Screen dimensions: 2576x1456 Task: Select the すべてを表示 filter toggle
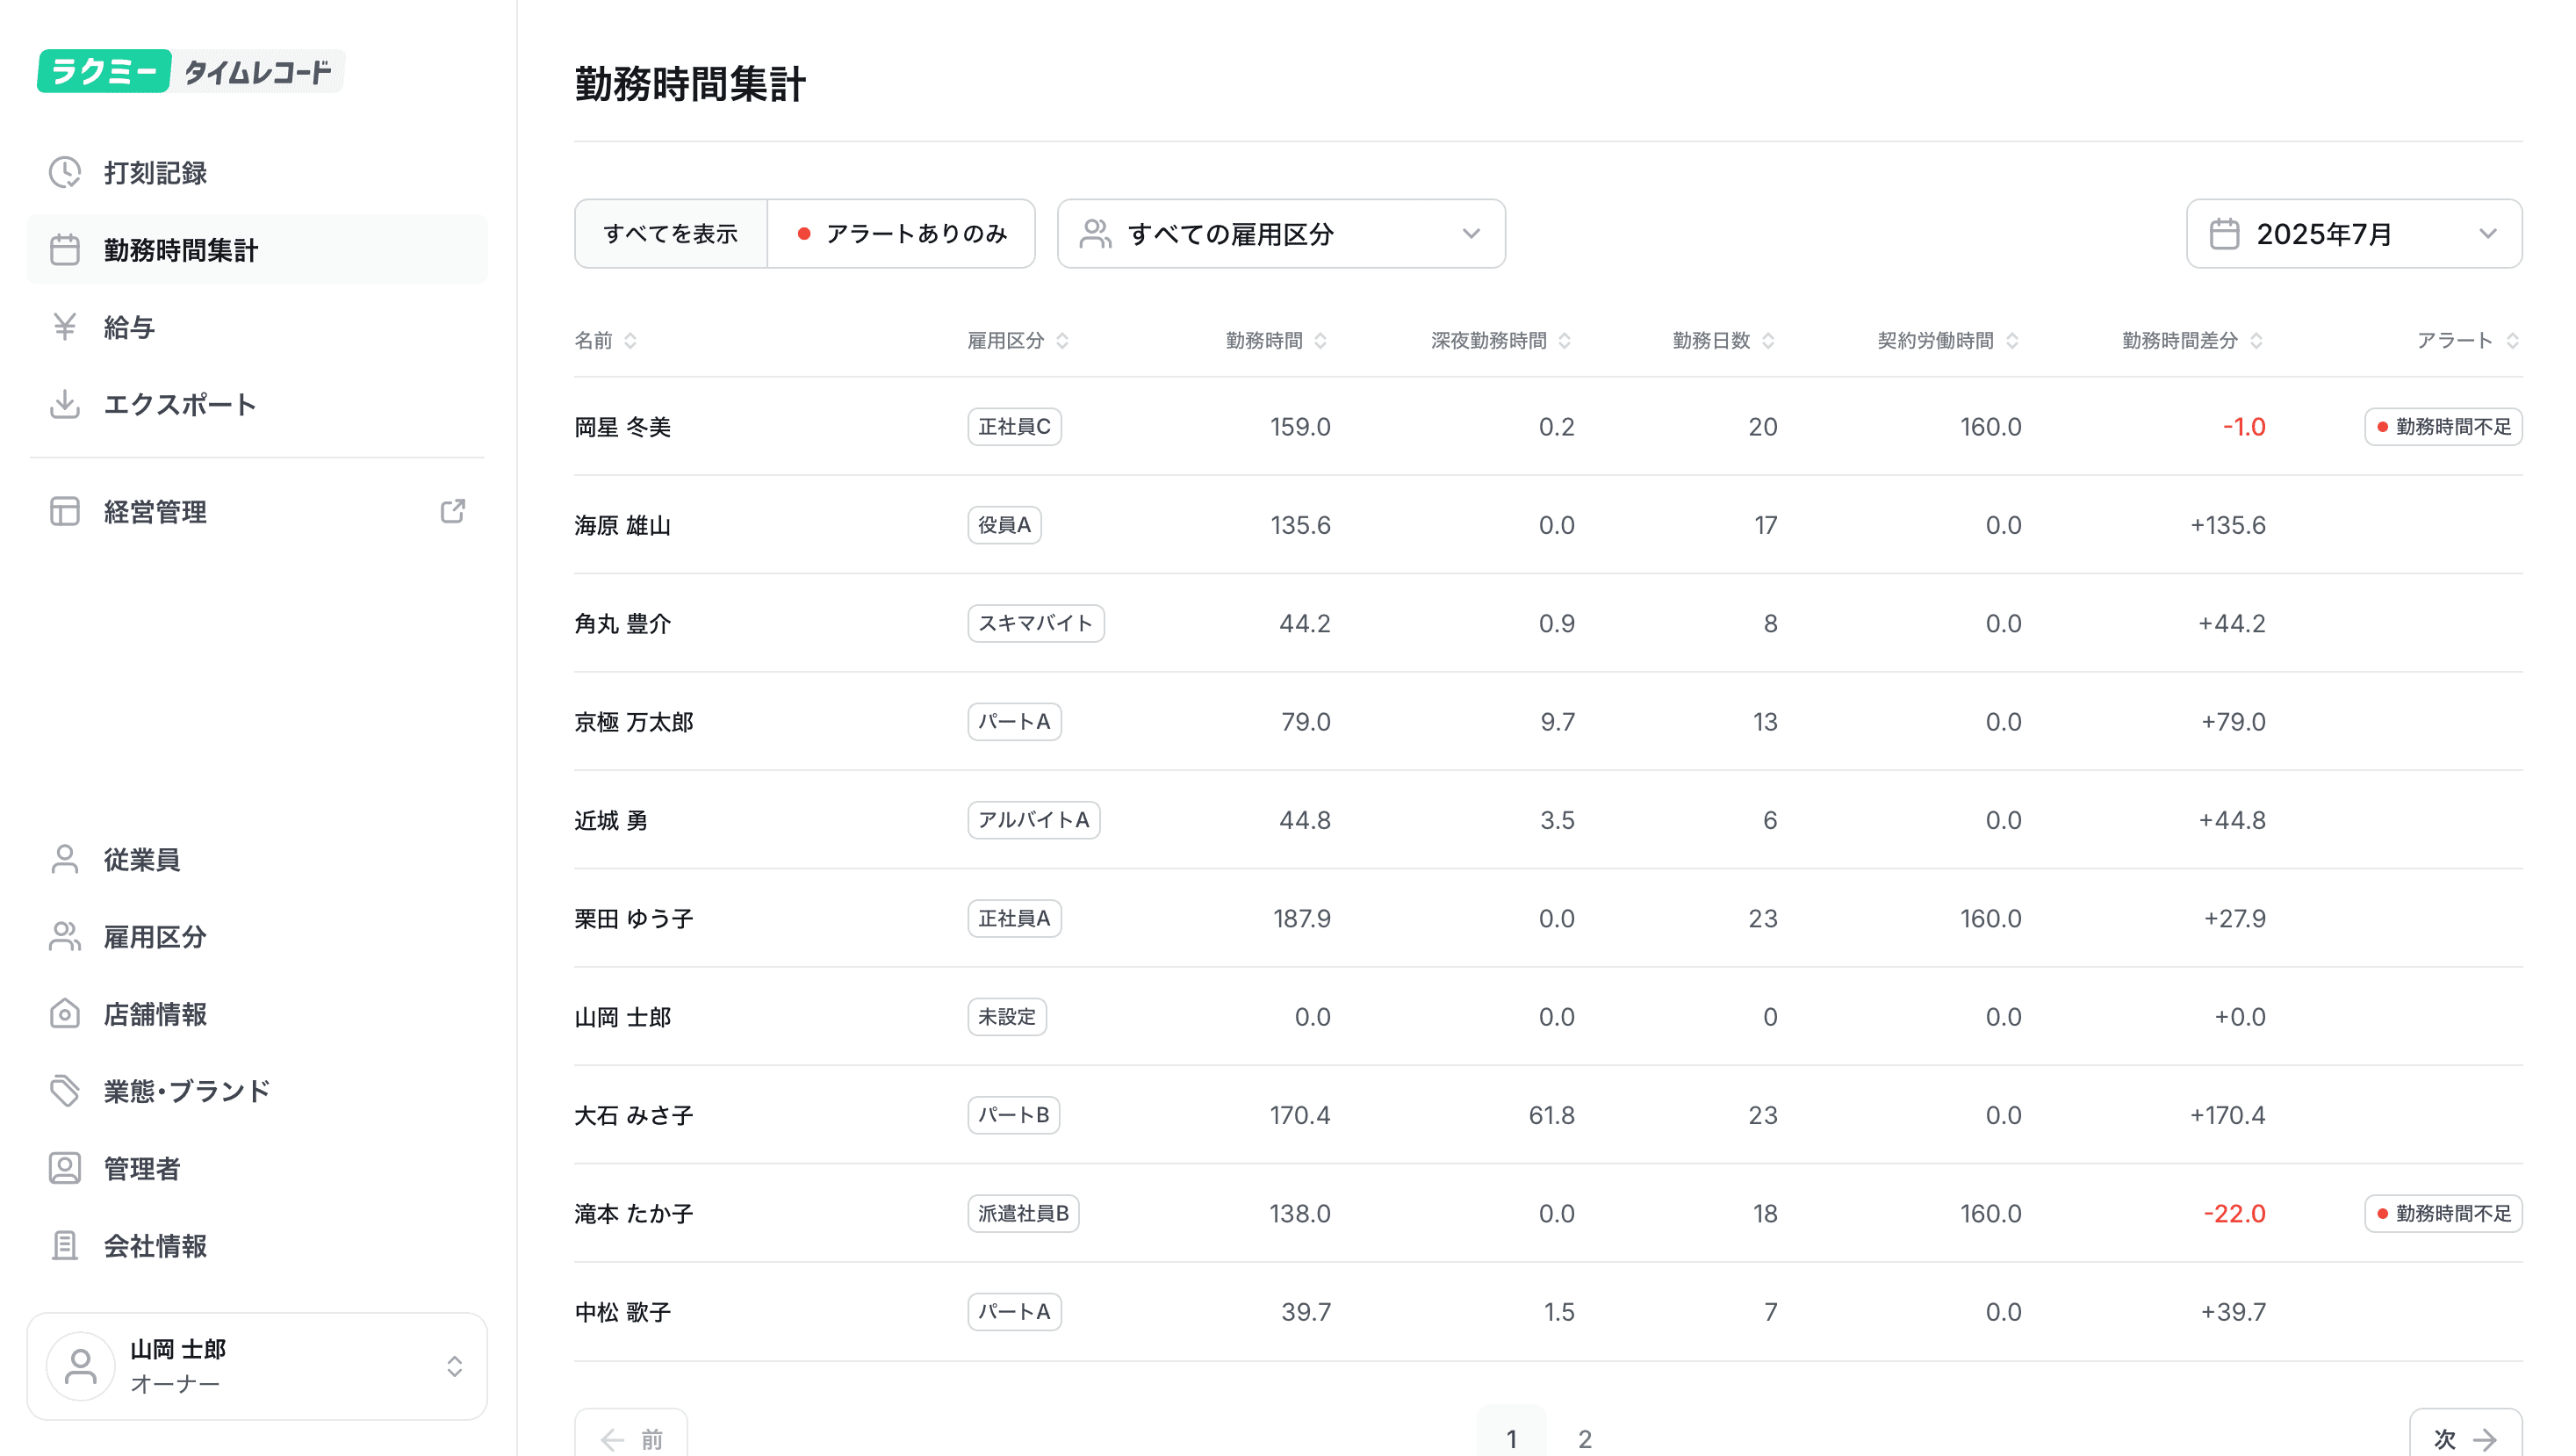[671, 234]
